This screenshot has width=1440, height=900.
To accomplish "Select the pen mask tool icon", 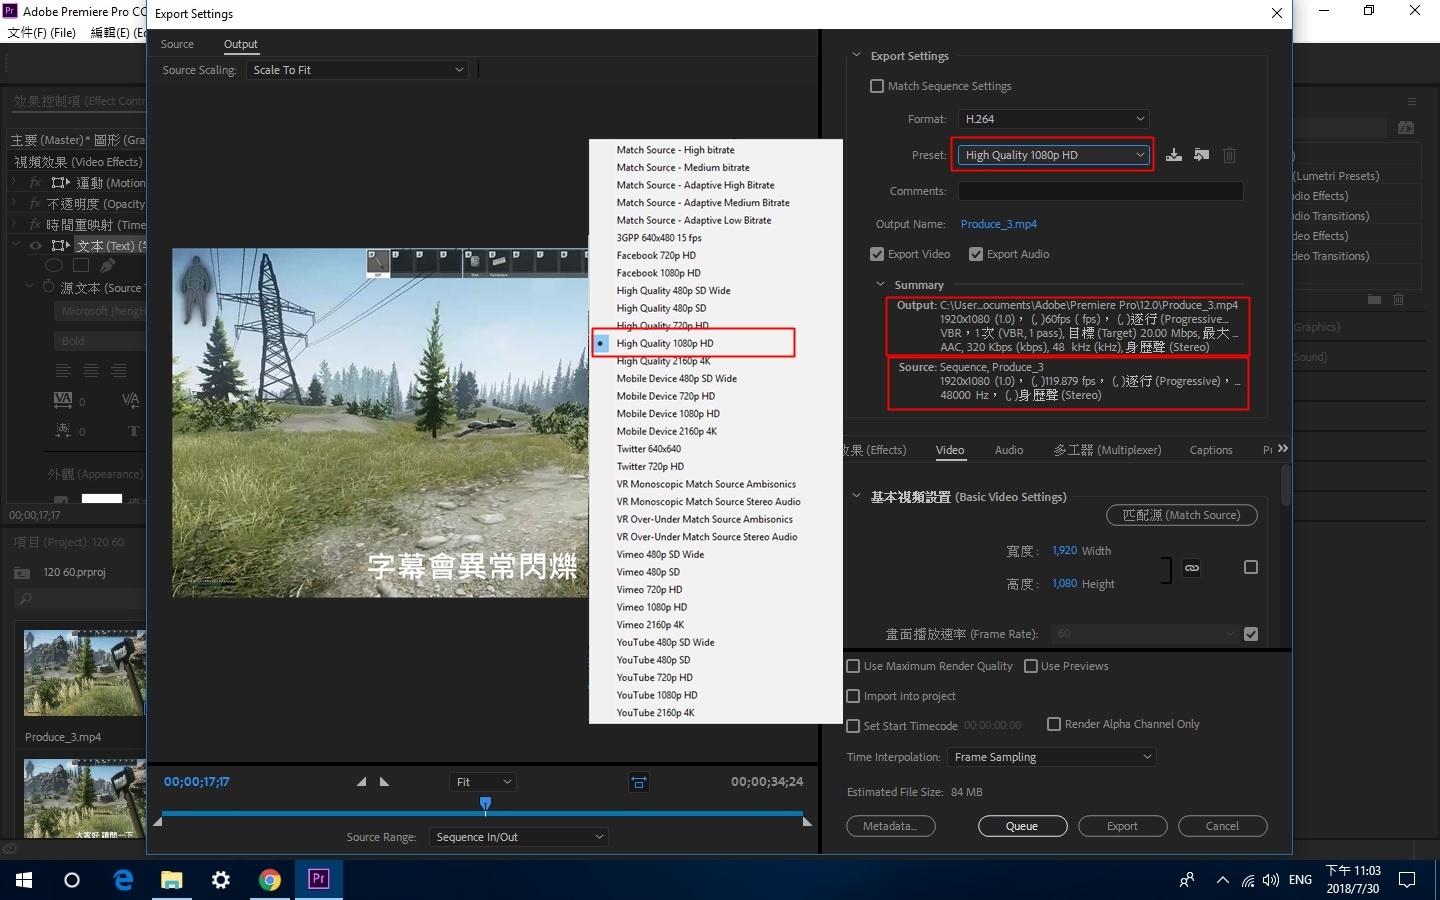I will [x=107, y=266].
